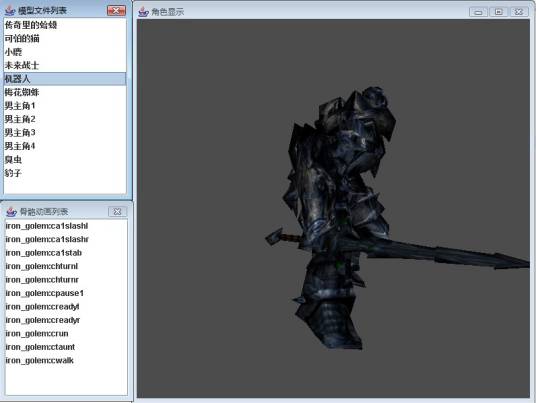Maximize the 角色显示 window
The height and width of the screenshot is (403, 536).
click(x=498, y=12)
